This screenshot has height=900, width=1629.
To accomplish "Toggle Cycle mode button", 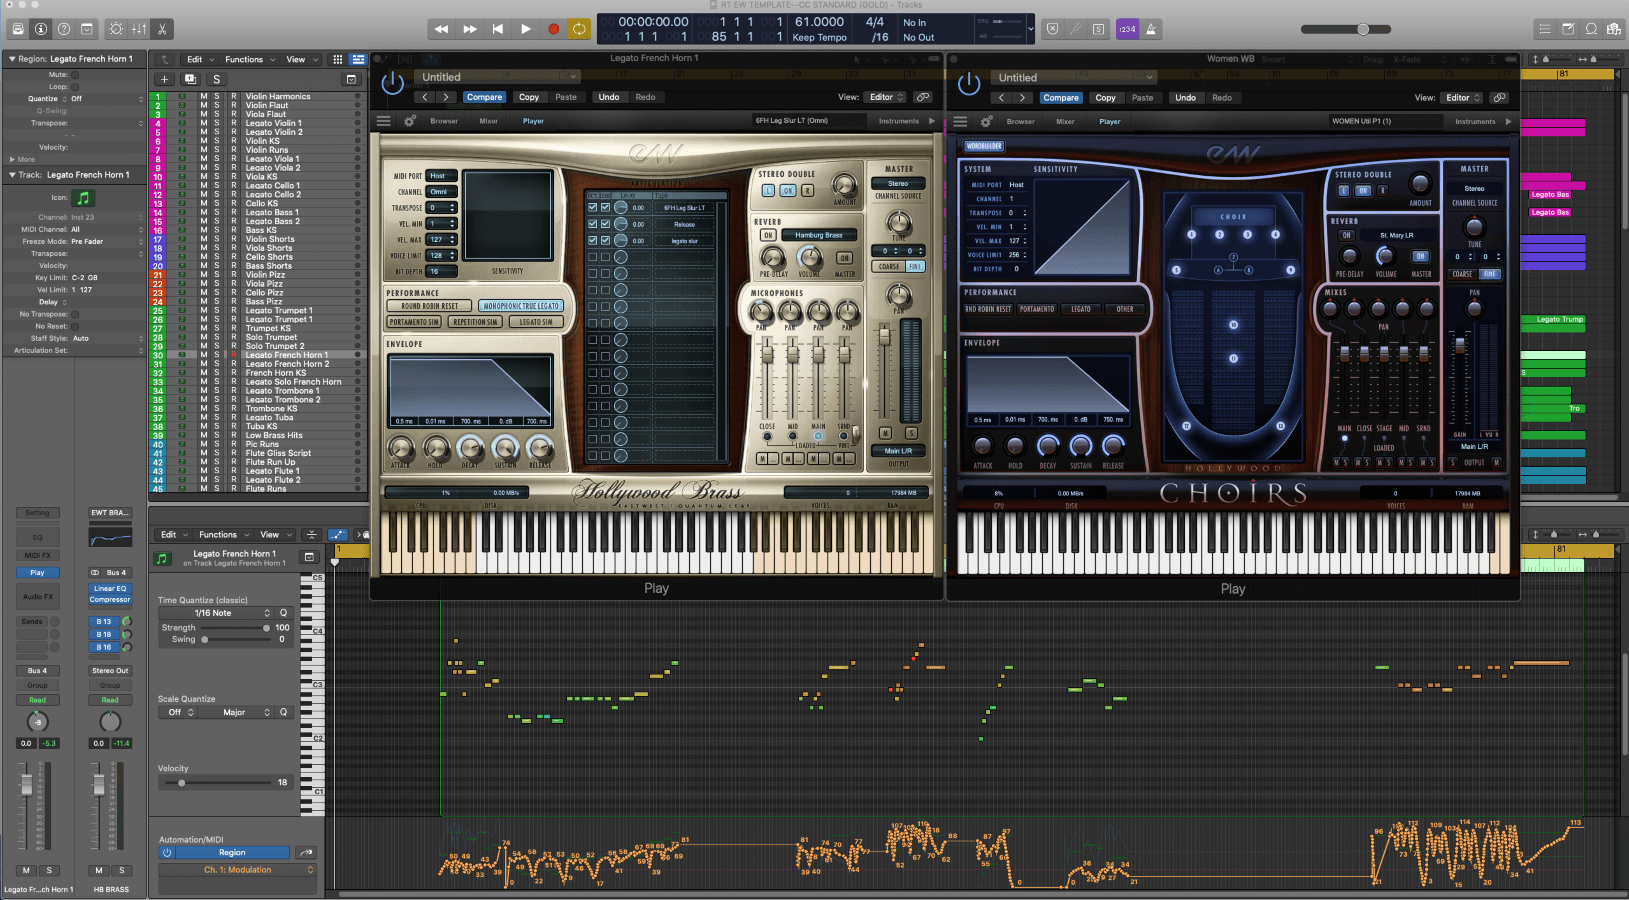I will click(579, 29).
